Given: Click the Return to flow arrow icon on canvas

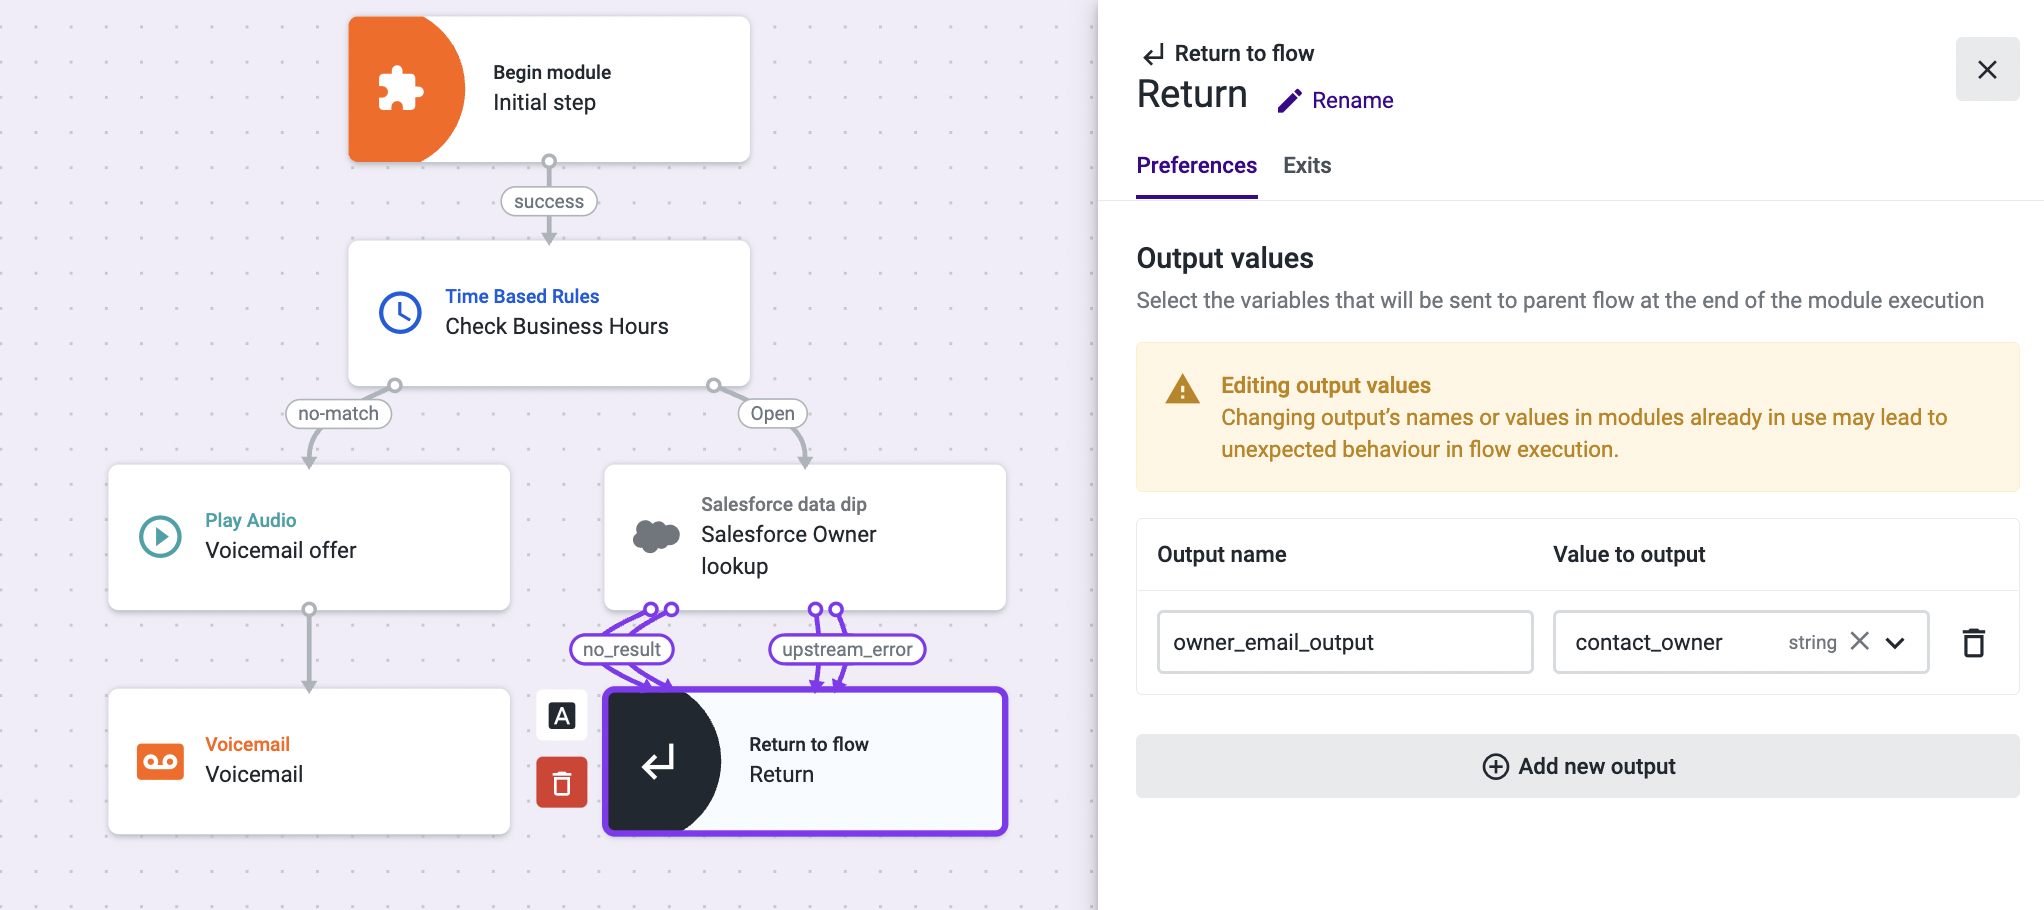Looking at the screenshot, I should tap(658, 762).
